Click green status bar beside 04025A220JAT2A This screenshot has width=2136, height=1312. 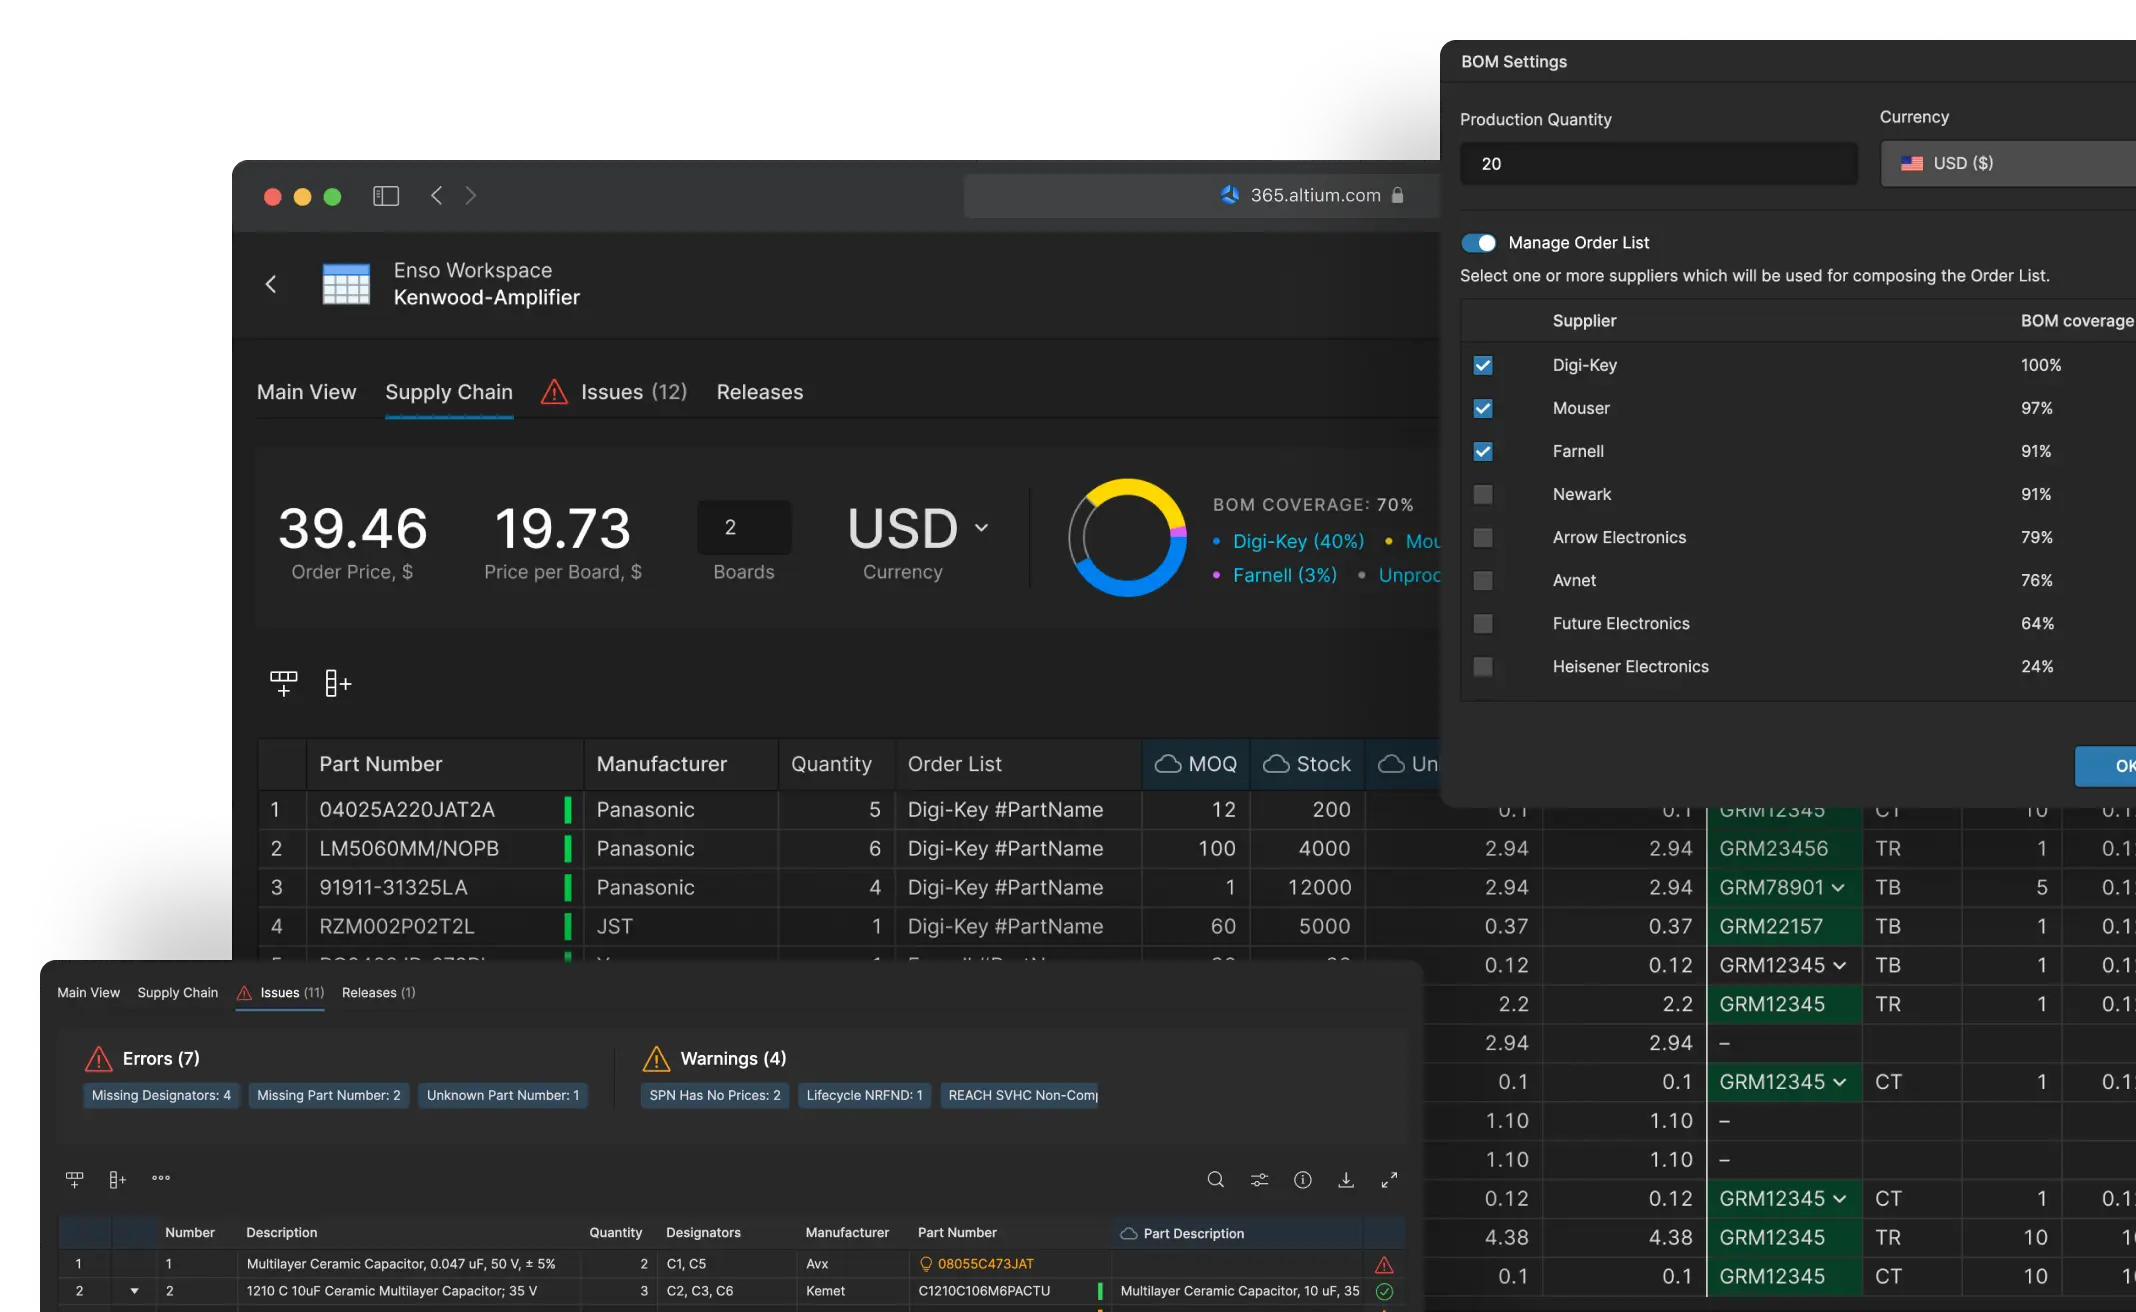click(568, 809)
